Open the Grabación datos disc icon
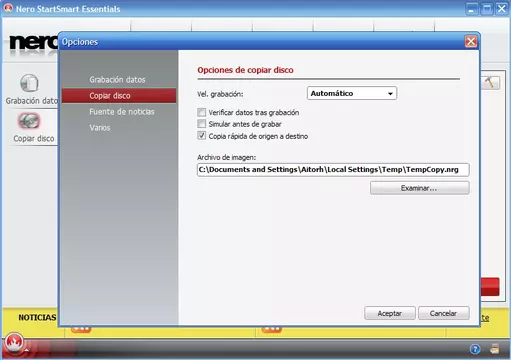The height and width of the screenshot is (360, 511). tap(29, 83)
